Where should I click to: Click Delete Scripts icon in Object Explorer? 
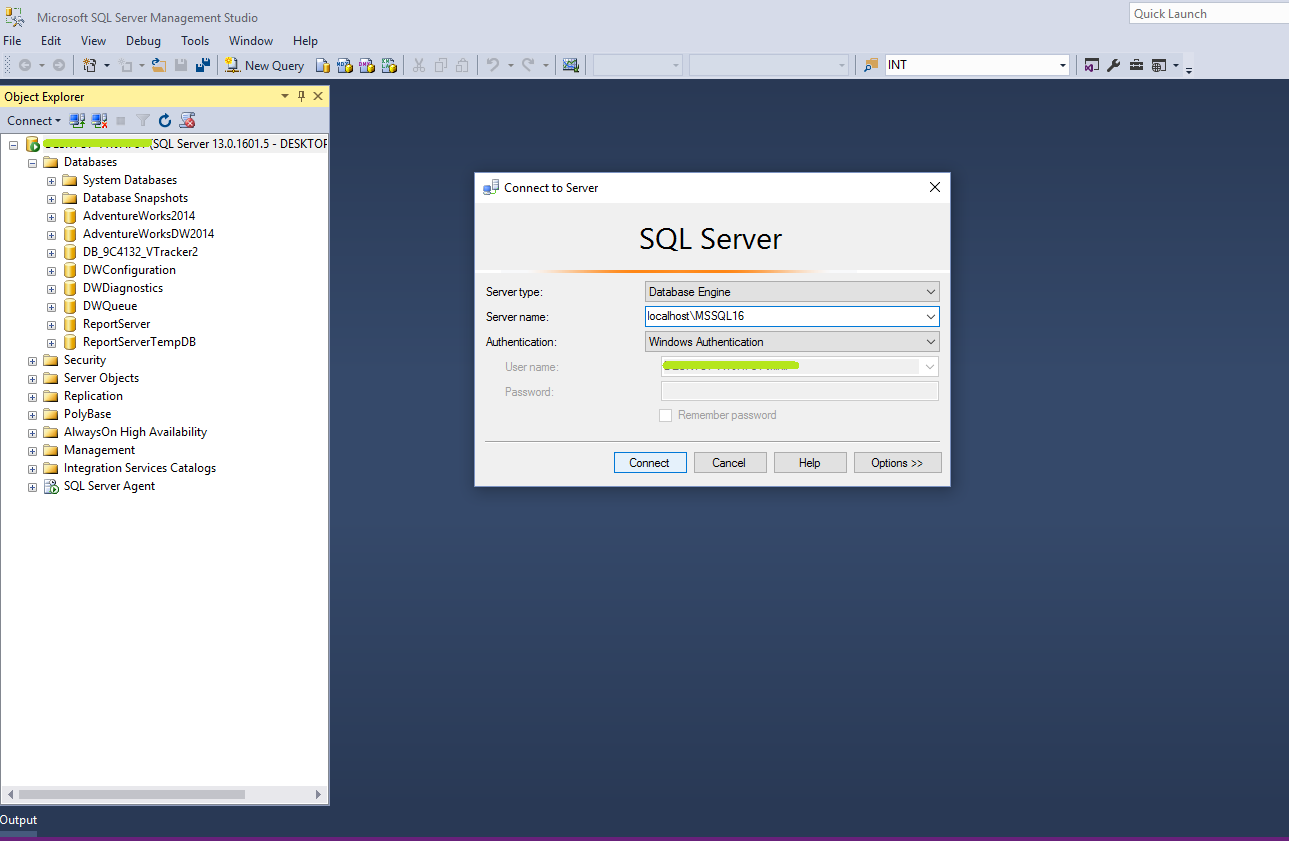(187, 121)
